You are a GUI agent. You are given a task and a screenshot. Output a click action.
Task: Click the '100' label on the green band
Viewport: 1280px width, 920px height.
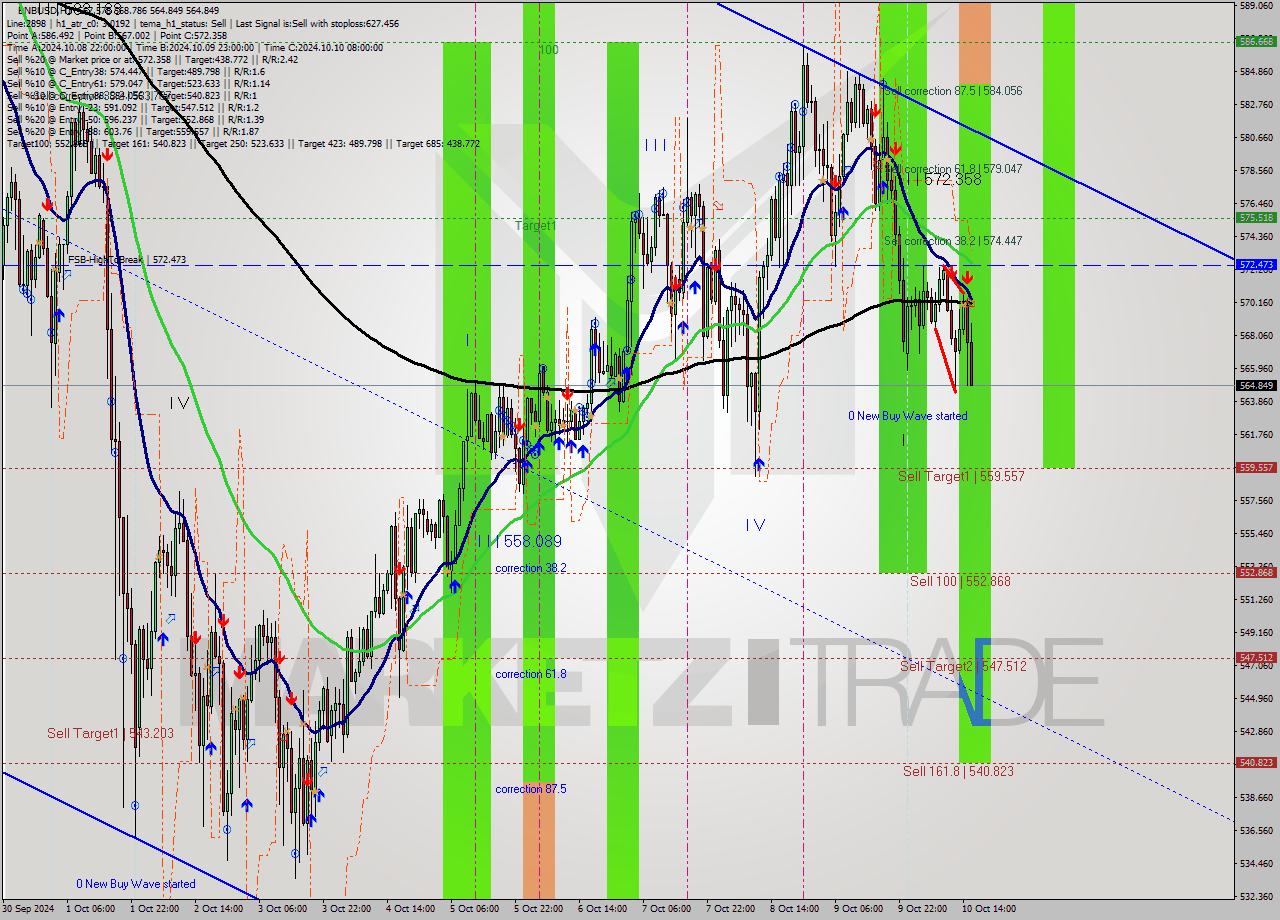tap(549, 49)
